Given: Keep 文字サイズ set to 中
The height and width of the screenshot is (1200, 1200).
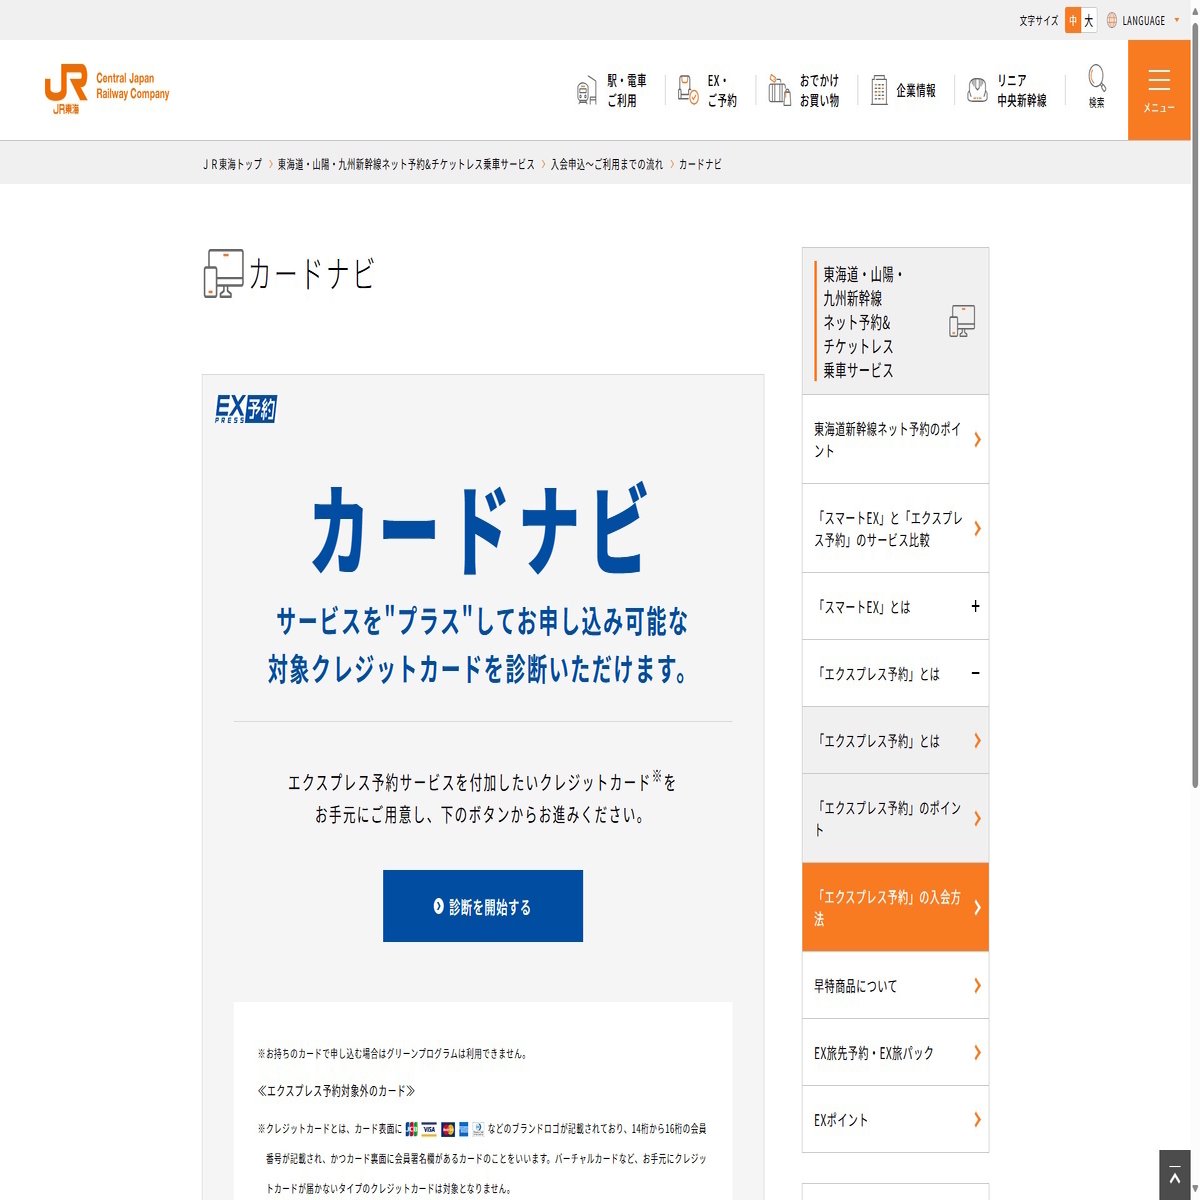Looking at the screenshot, I should pyautogui.click(x=1072, y=19).
